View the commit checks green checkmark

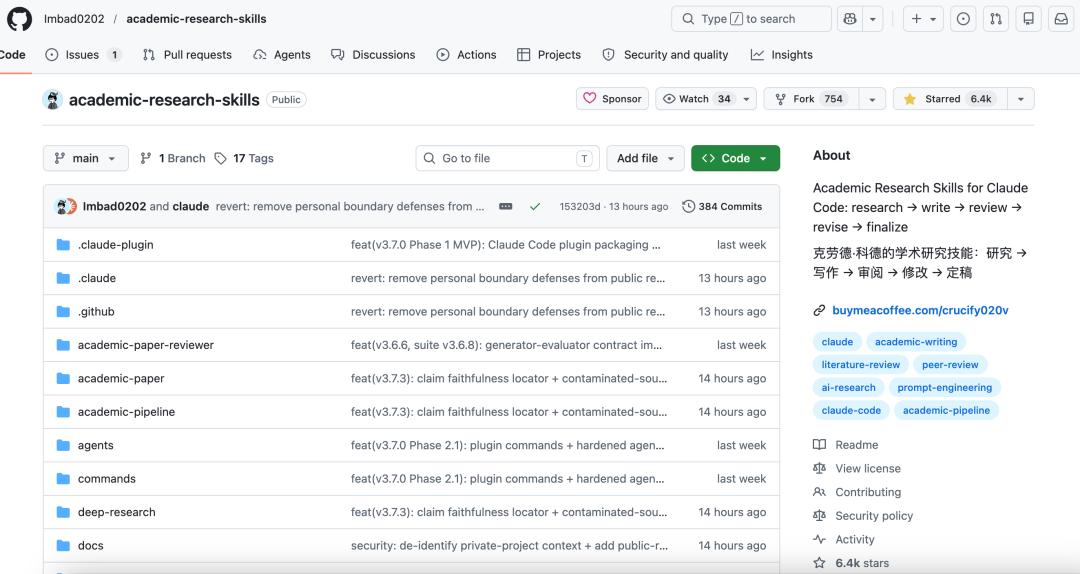pyautogui.click(x=534, y=206)
